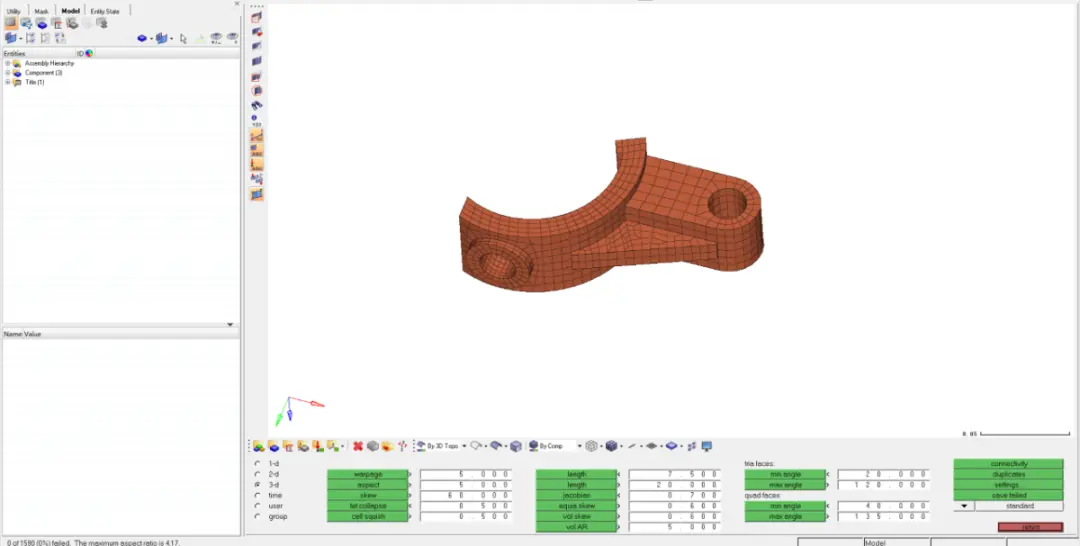Click the arrow selector cursor icon
Viewport: 1080px width, 546px height.
(183, 39)
